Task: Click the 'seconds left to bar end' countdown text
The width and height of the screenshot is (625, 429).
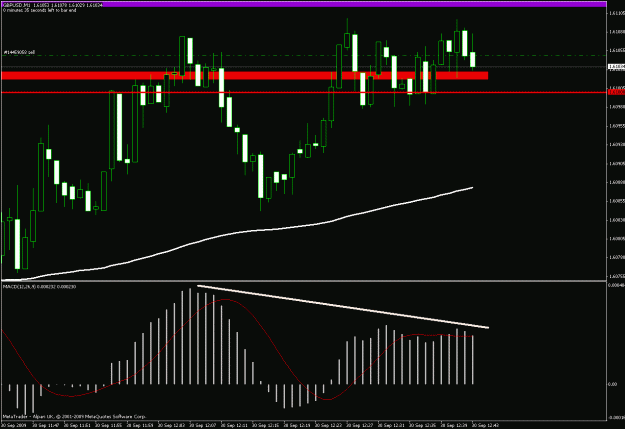Action: tap(39, 10)
